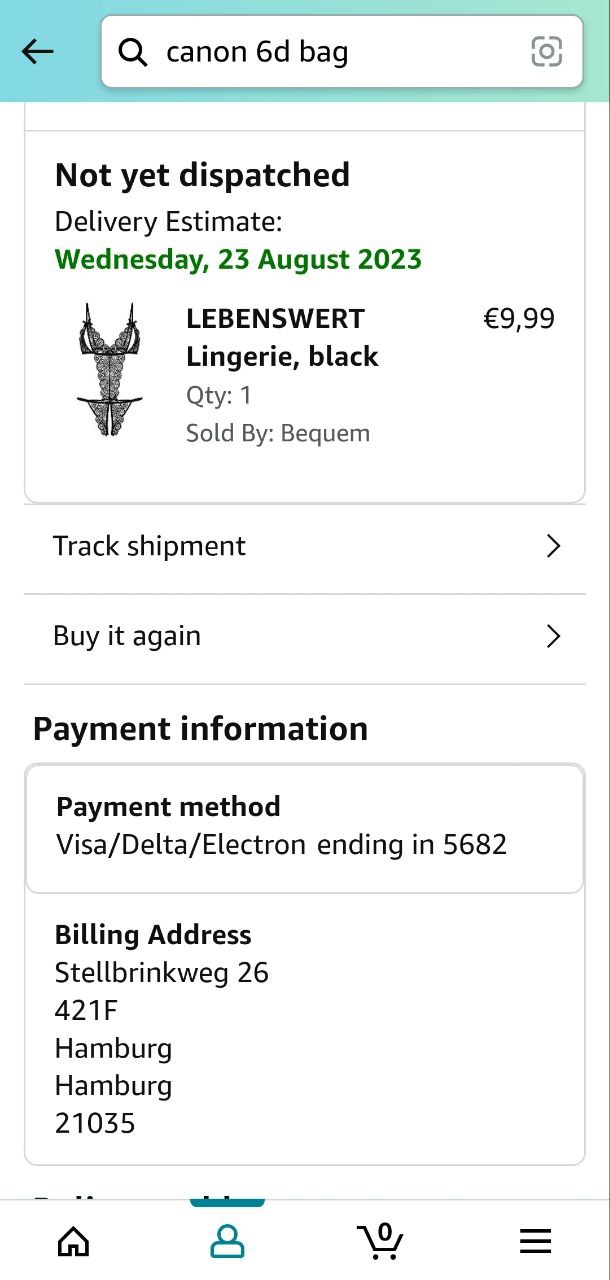Tap the Not yet dispatched status heading

(x=202, y=175)
